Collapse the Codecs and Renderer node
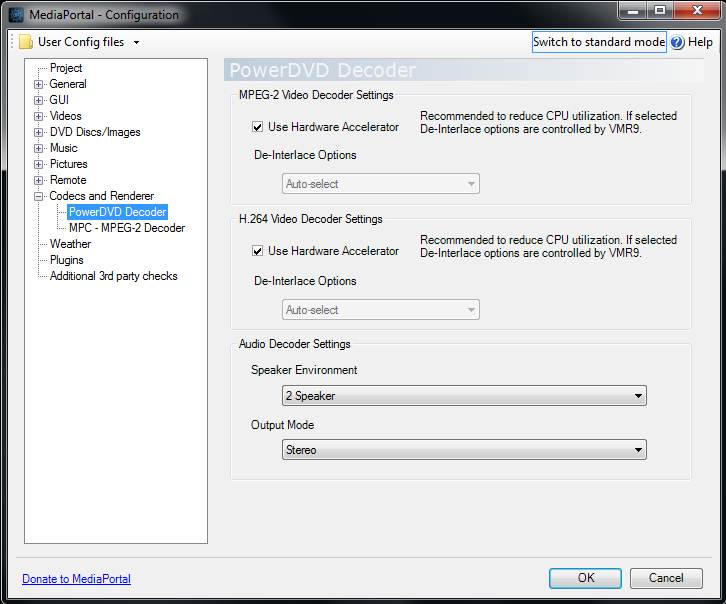 pos(38,196)
